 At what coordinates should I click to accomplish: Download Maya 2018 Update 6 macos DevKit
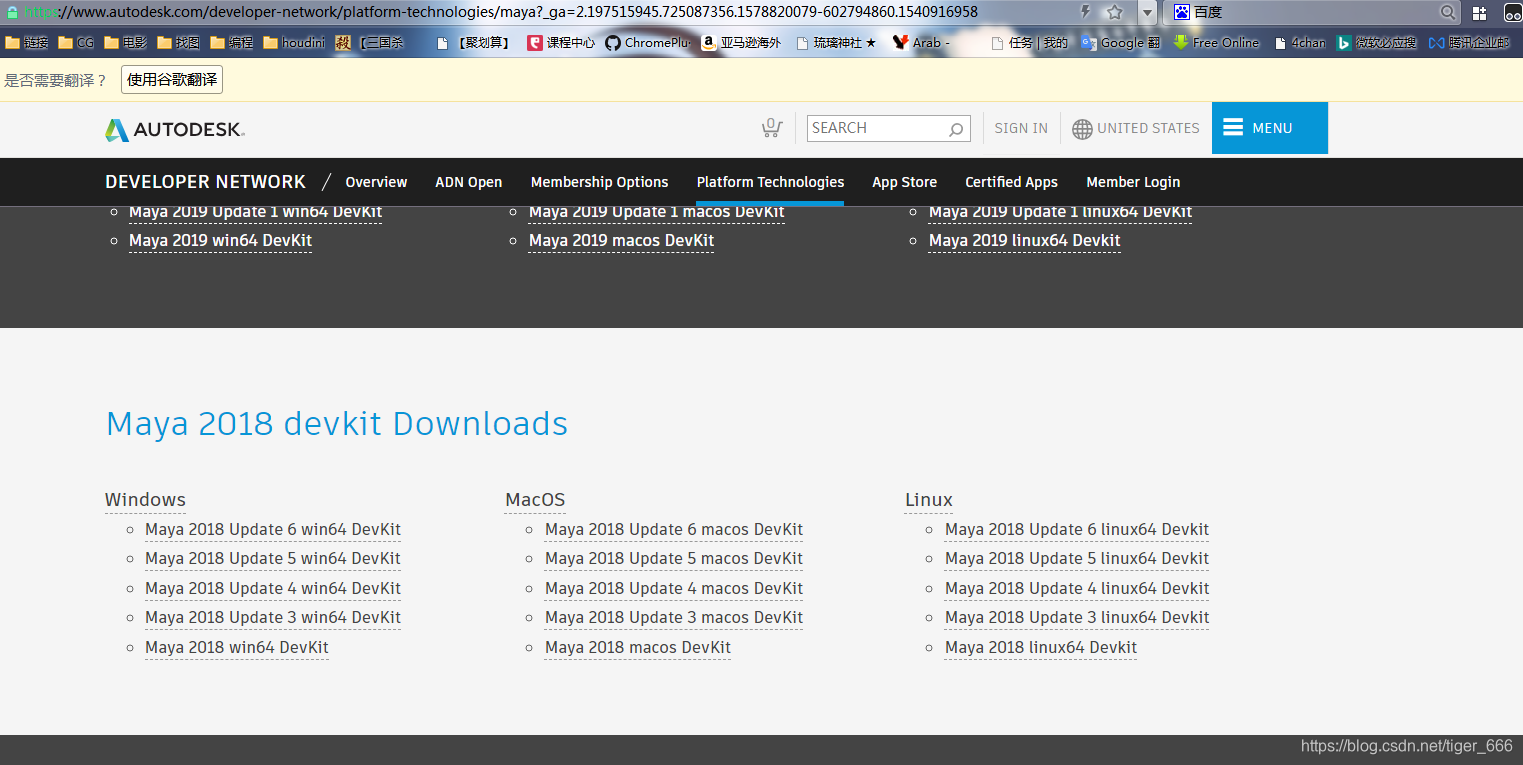pyautogui.click(x=674, y=530)
